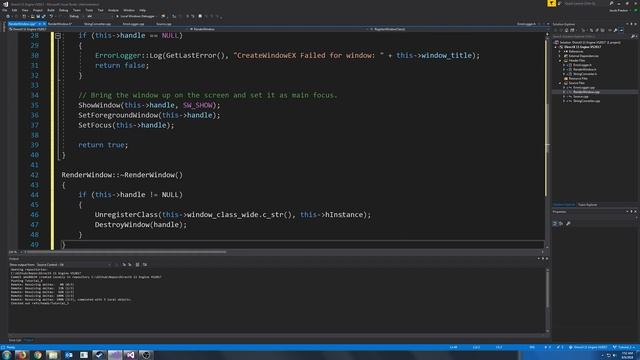
Task: Open Chrome from the taskbar
Action: click(x=38, y=355)
